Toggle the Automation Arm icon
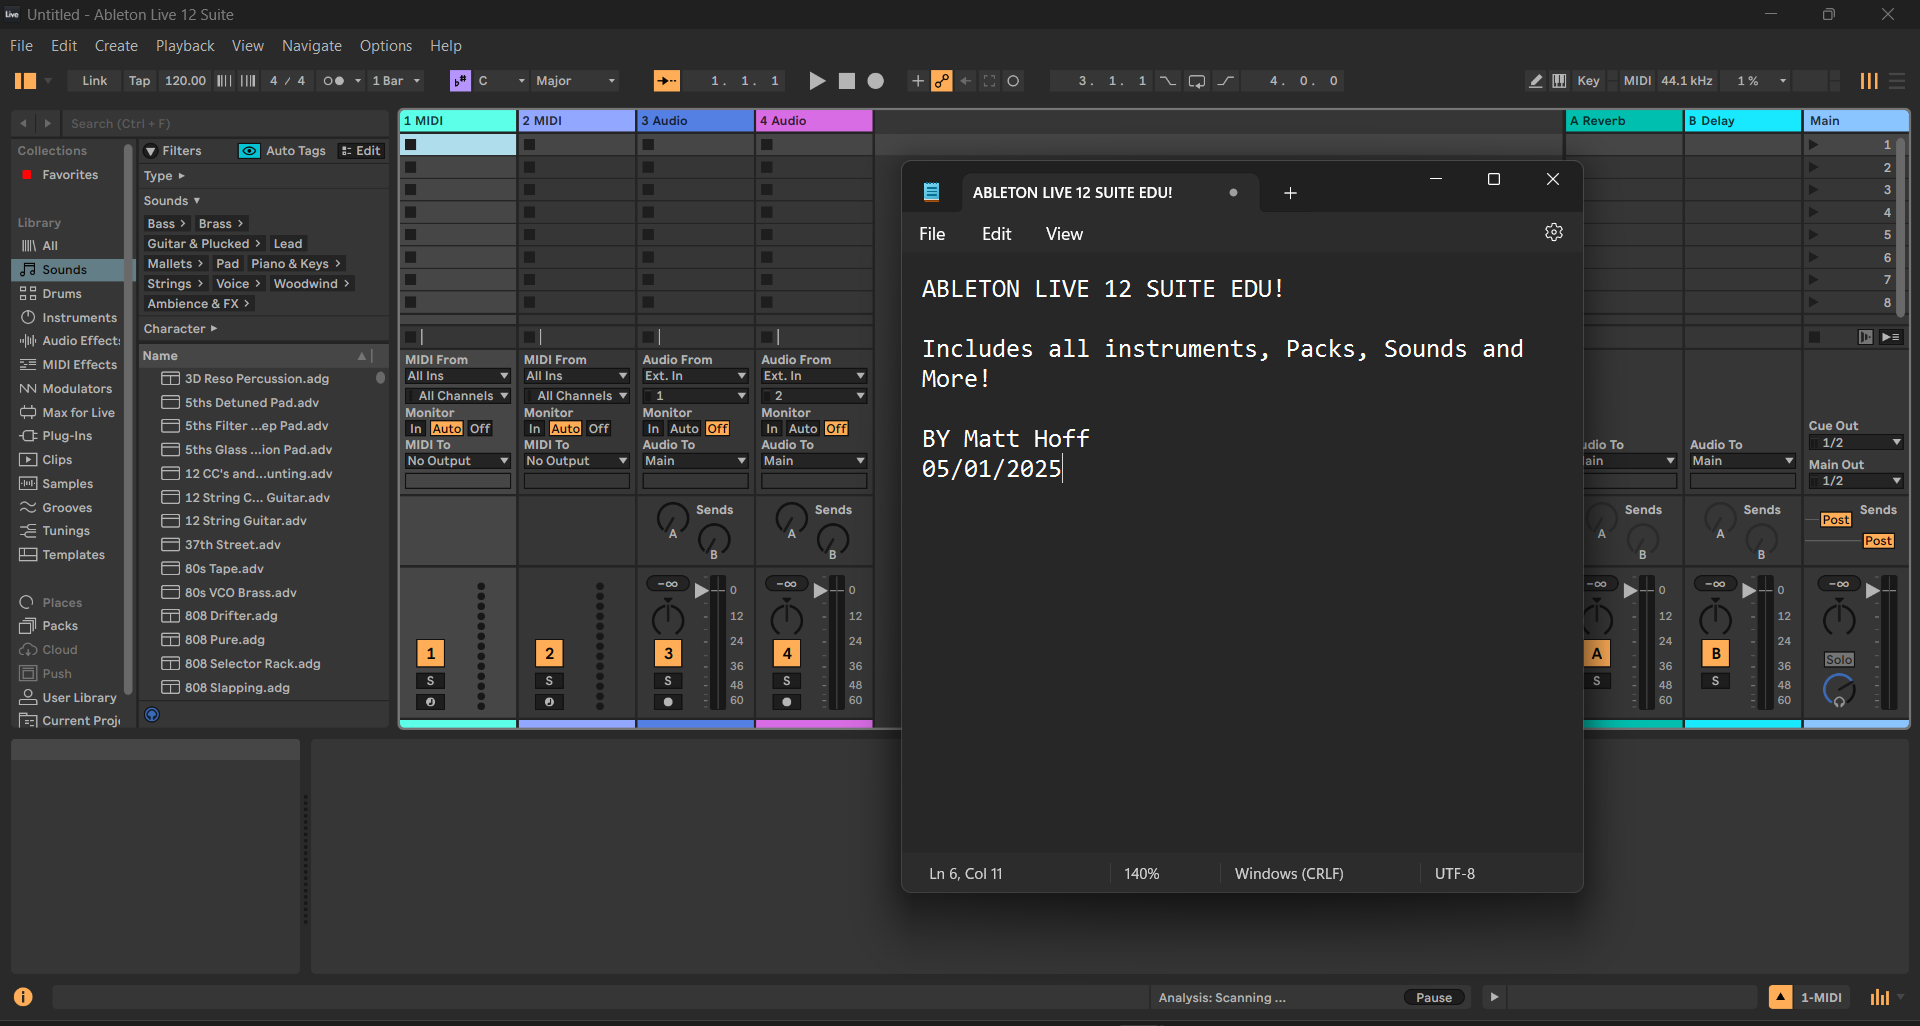This screenshot has height=1026, width=1920. point(942,81)
